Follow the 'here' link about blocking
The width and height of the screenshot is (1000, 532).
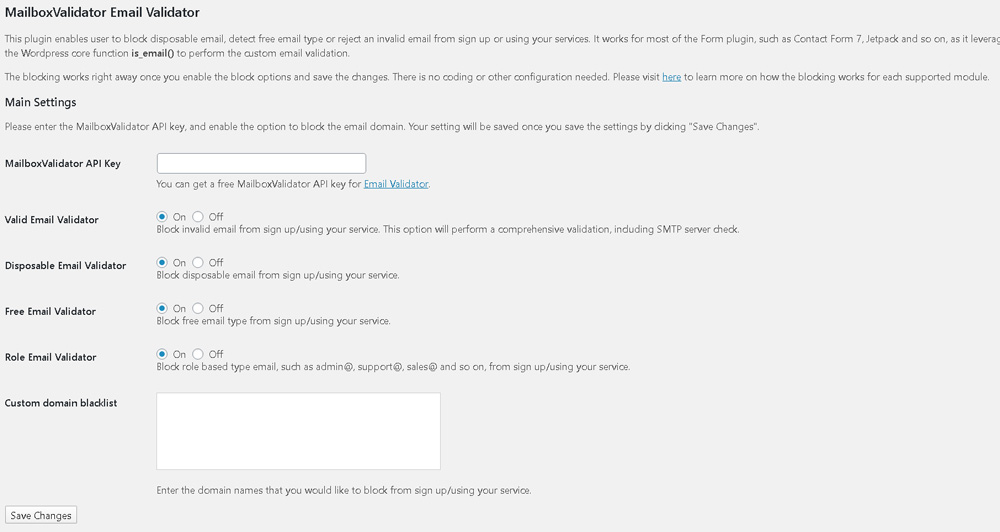point(672,77)
